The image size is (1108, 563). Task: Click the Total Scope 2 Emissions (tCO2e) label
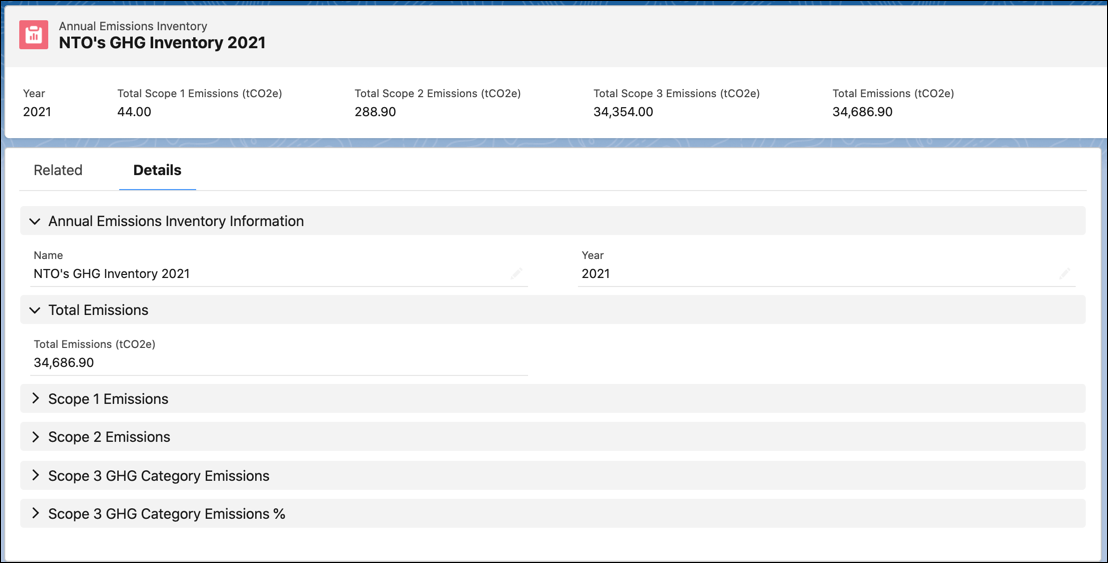click(437, 93)
